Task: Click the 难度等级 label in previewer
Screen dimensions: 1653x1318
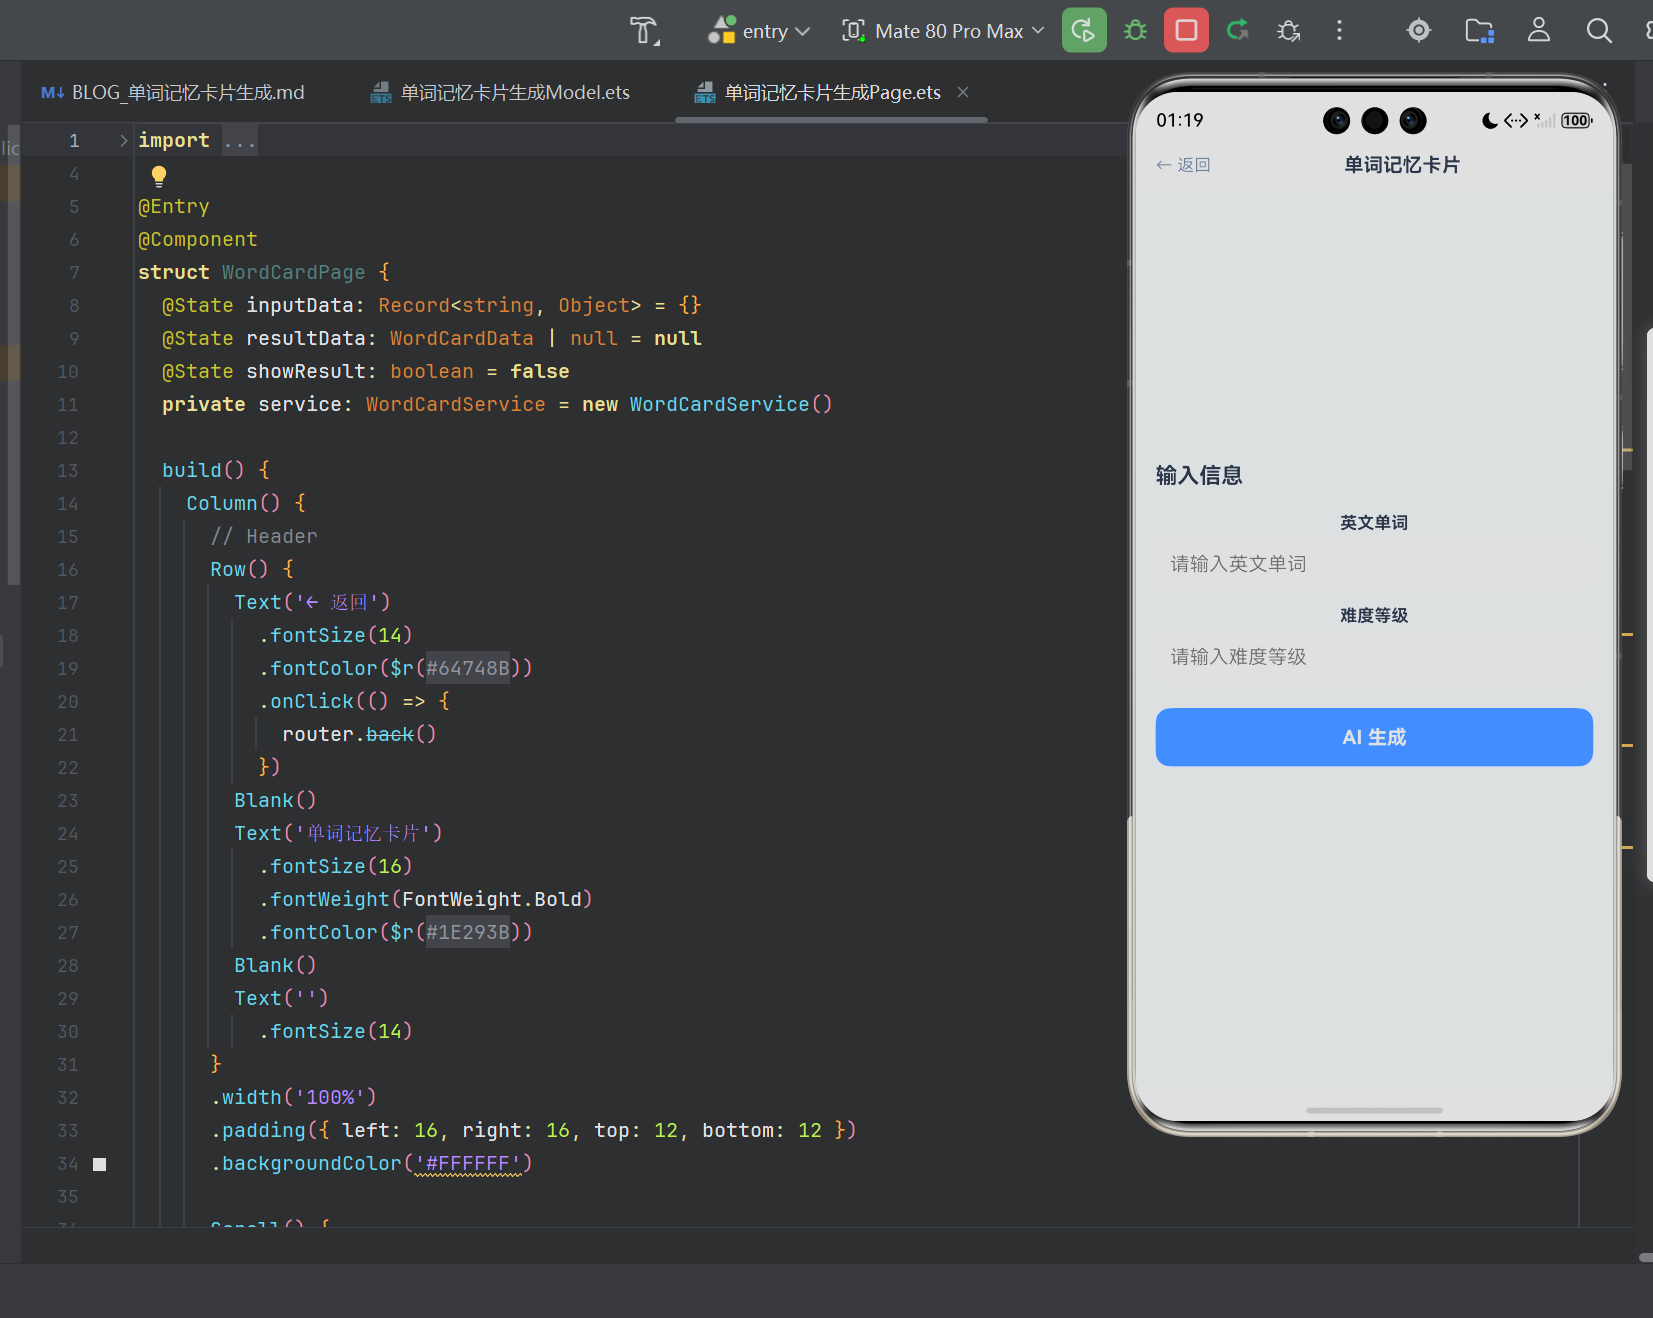Action: coord(1374,616)
